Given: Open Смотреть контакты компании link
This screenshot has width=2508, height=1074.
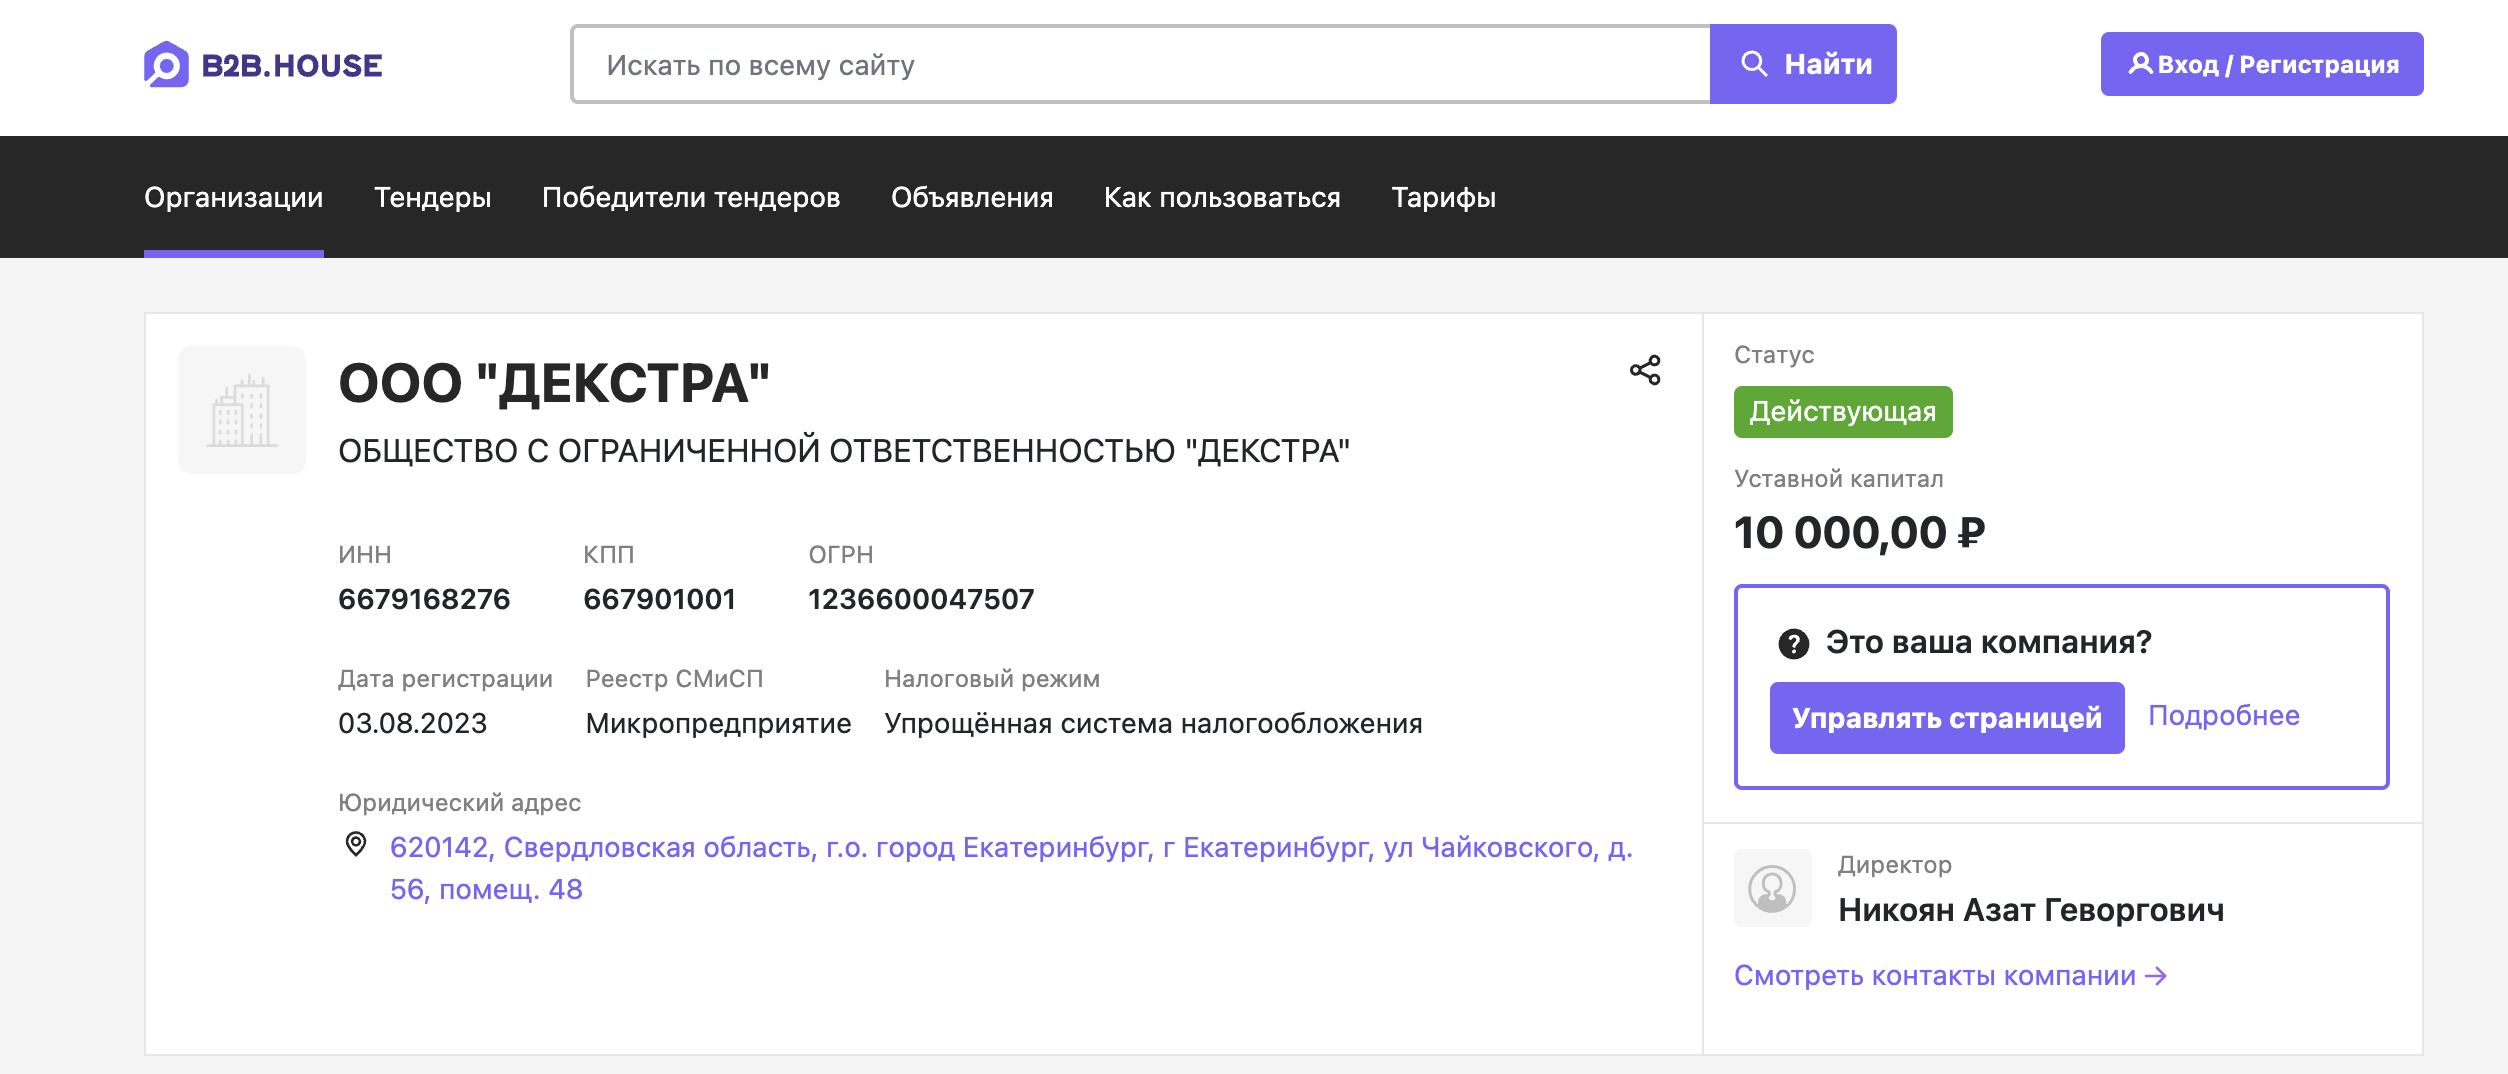Looking at the screenshot, I should point(1949,976).
